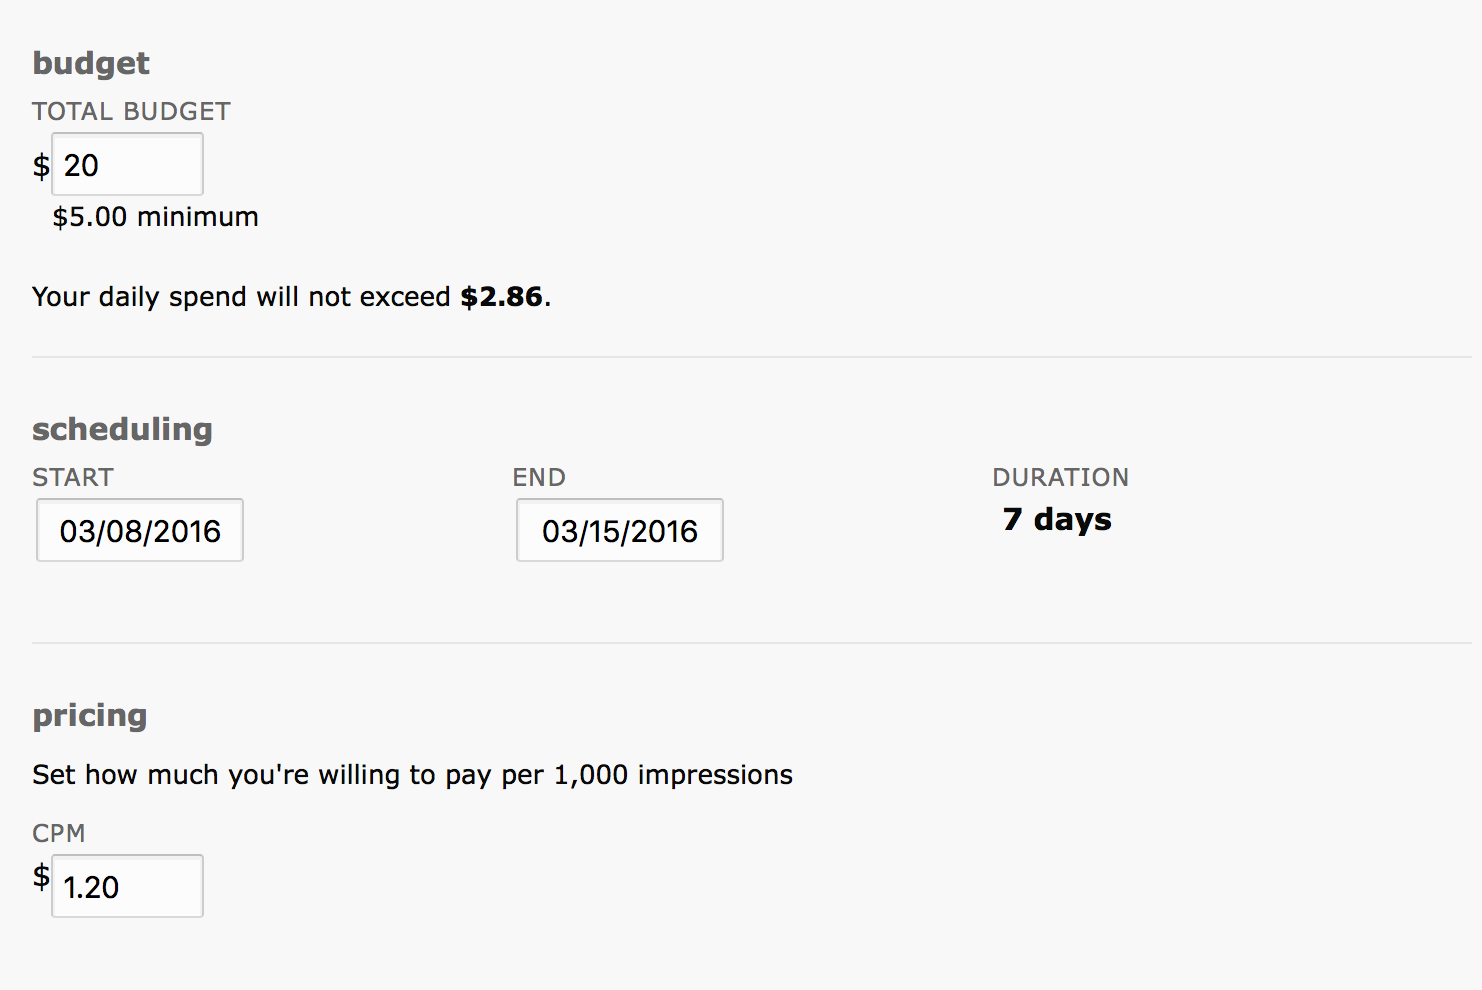Click the divider line below budget section
This screenshot has width=1482, height=990.
click(x=751, y=357)
